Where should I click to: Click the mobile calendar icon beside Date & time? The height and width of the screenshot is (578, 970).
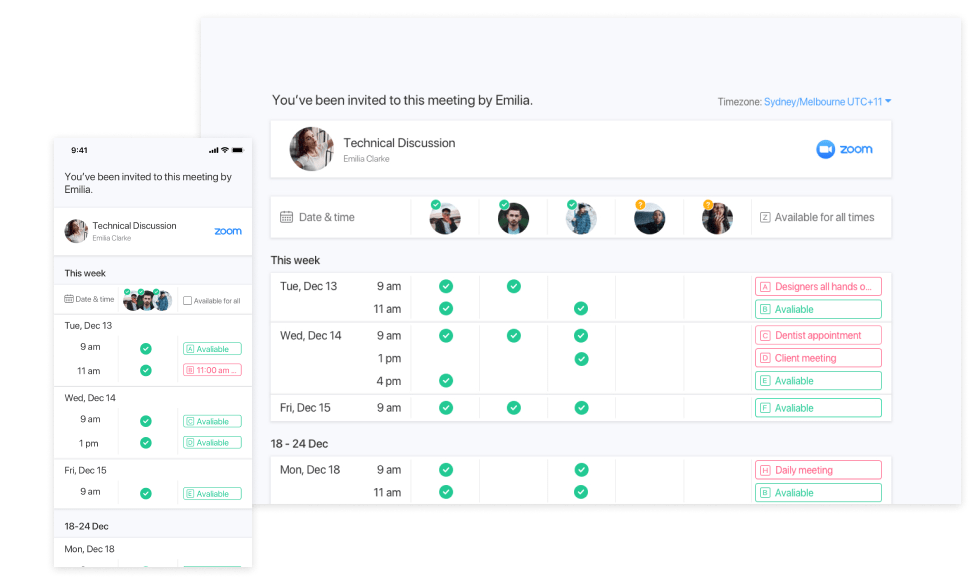coord(69,299)
